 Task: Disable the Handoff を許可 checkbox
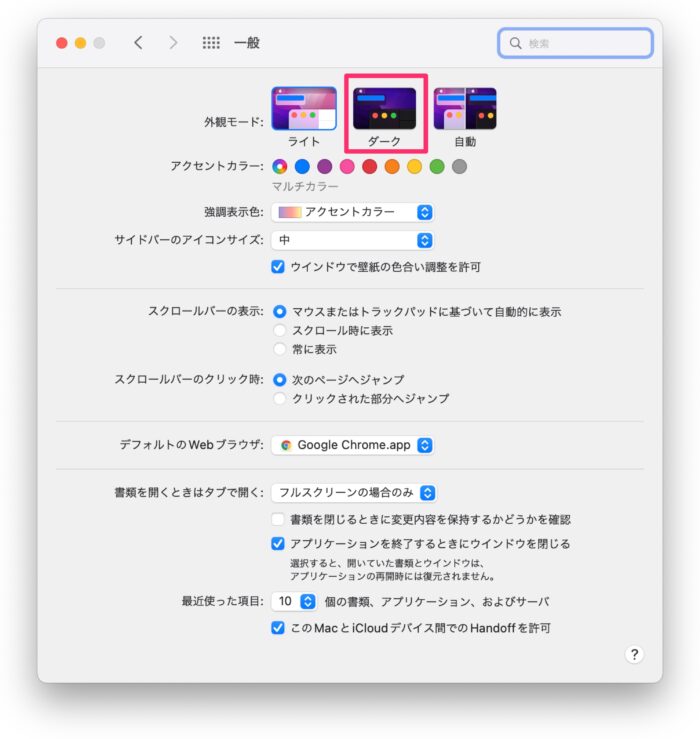tap(279, 628)
